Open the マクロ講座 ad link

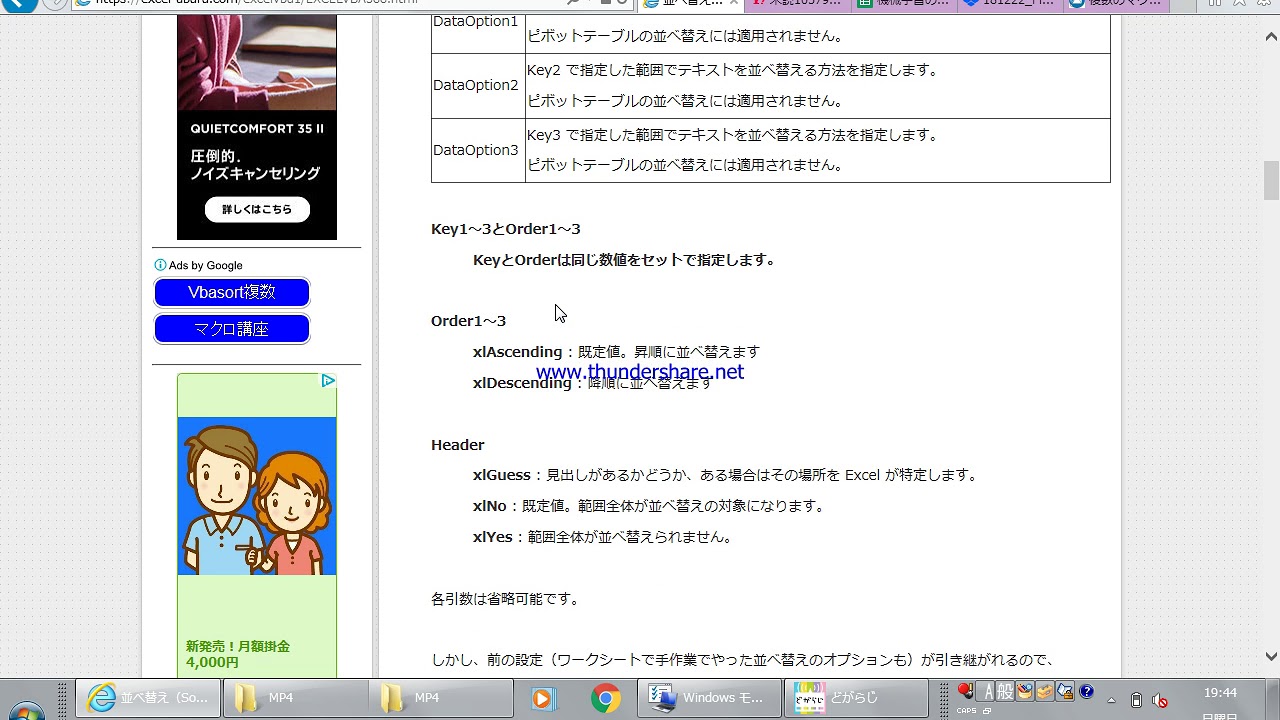coord(231,329)
